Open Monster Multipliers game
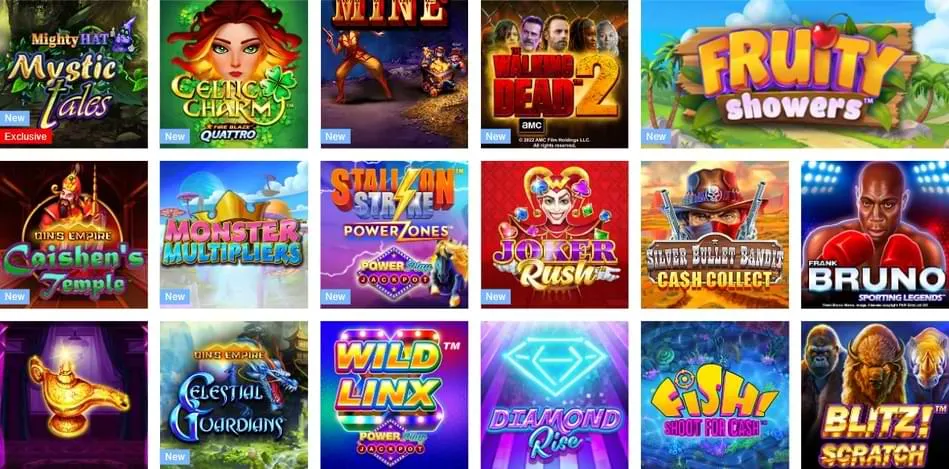The image size is (949, 469). [x=234, y=235]
